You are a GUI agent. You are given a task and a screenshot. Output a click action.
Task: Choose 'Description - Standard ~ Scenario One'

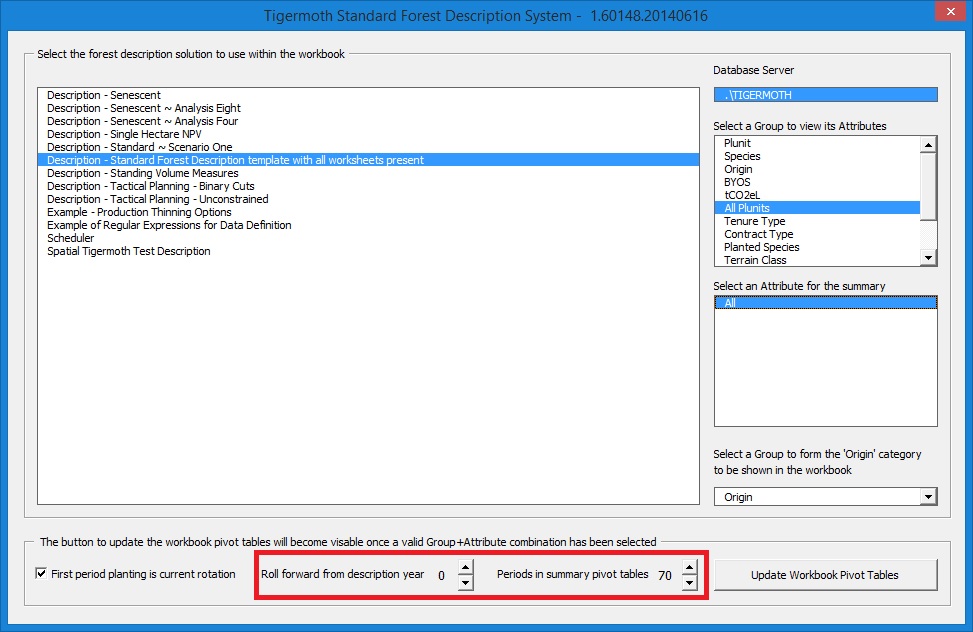click(368, 147)
